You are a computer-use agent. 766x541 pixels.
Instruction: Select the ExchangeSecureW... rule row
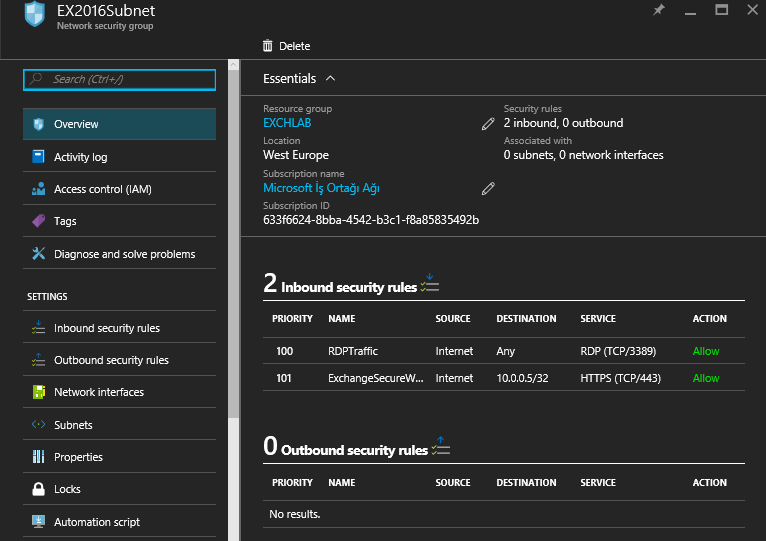click(x=504, y=378)
